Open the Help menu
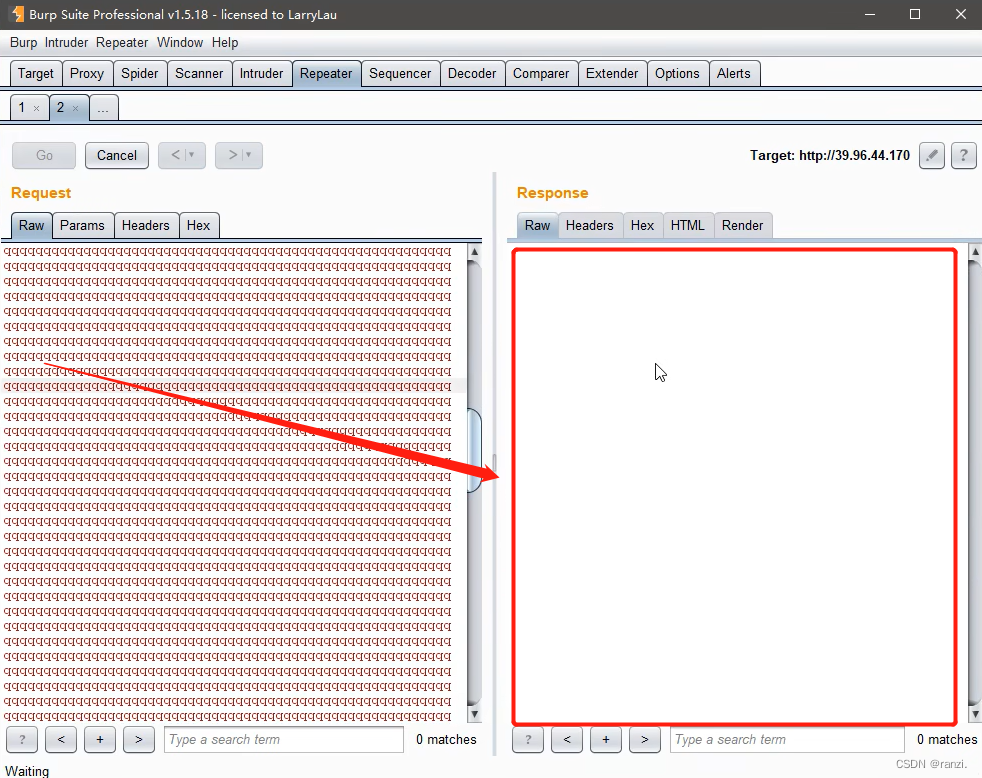 225,43
